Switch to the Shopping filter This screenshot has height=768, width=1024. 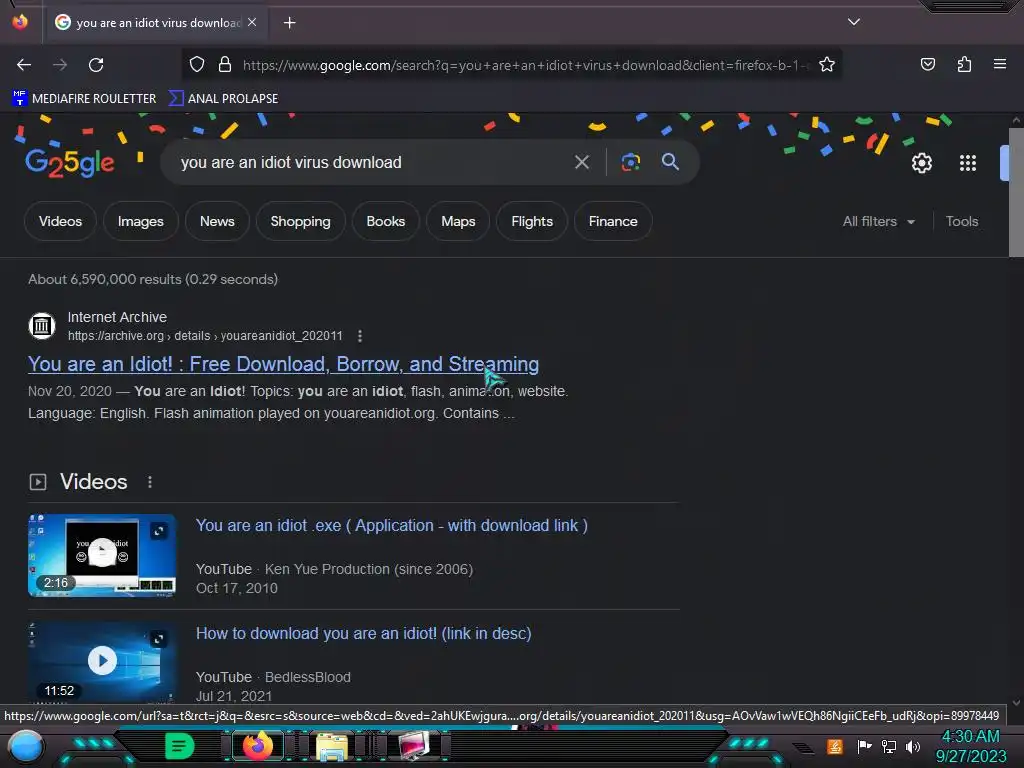tap(300, 221)
